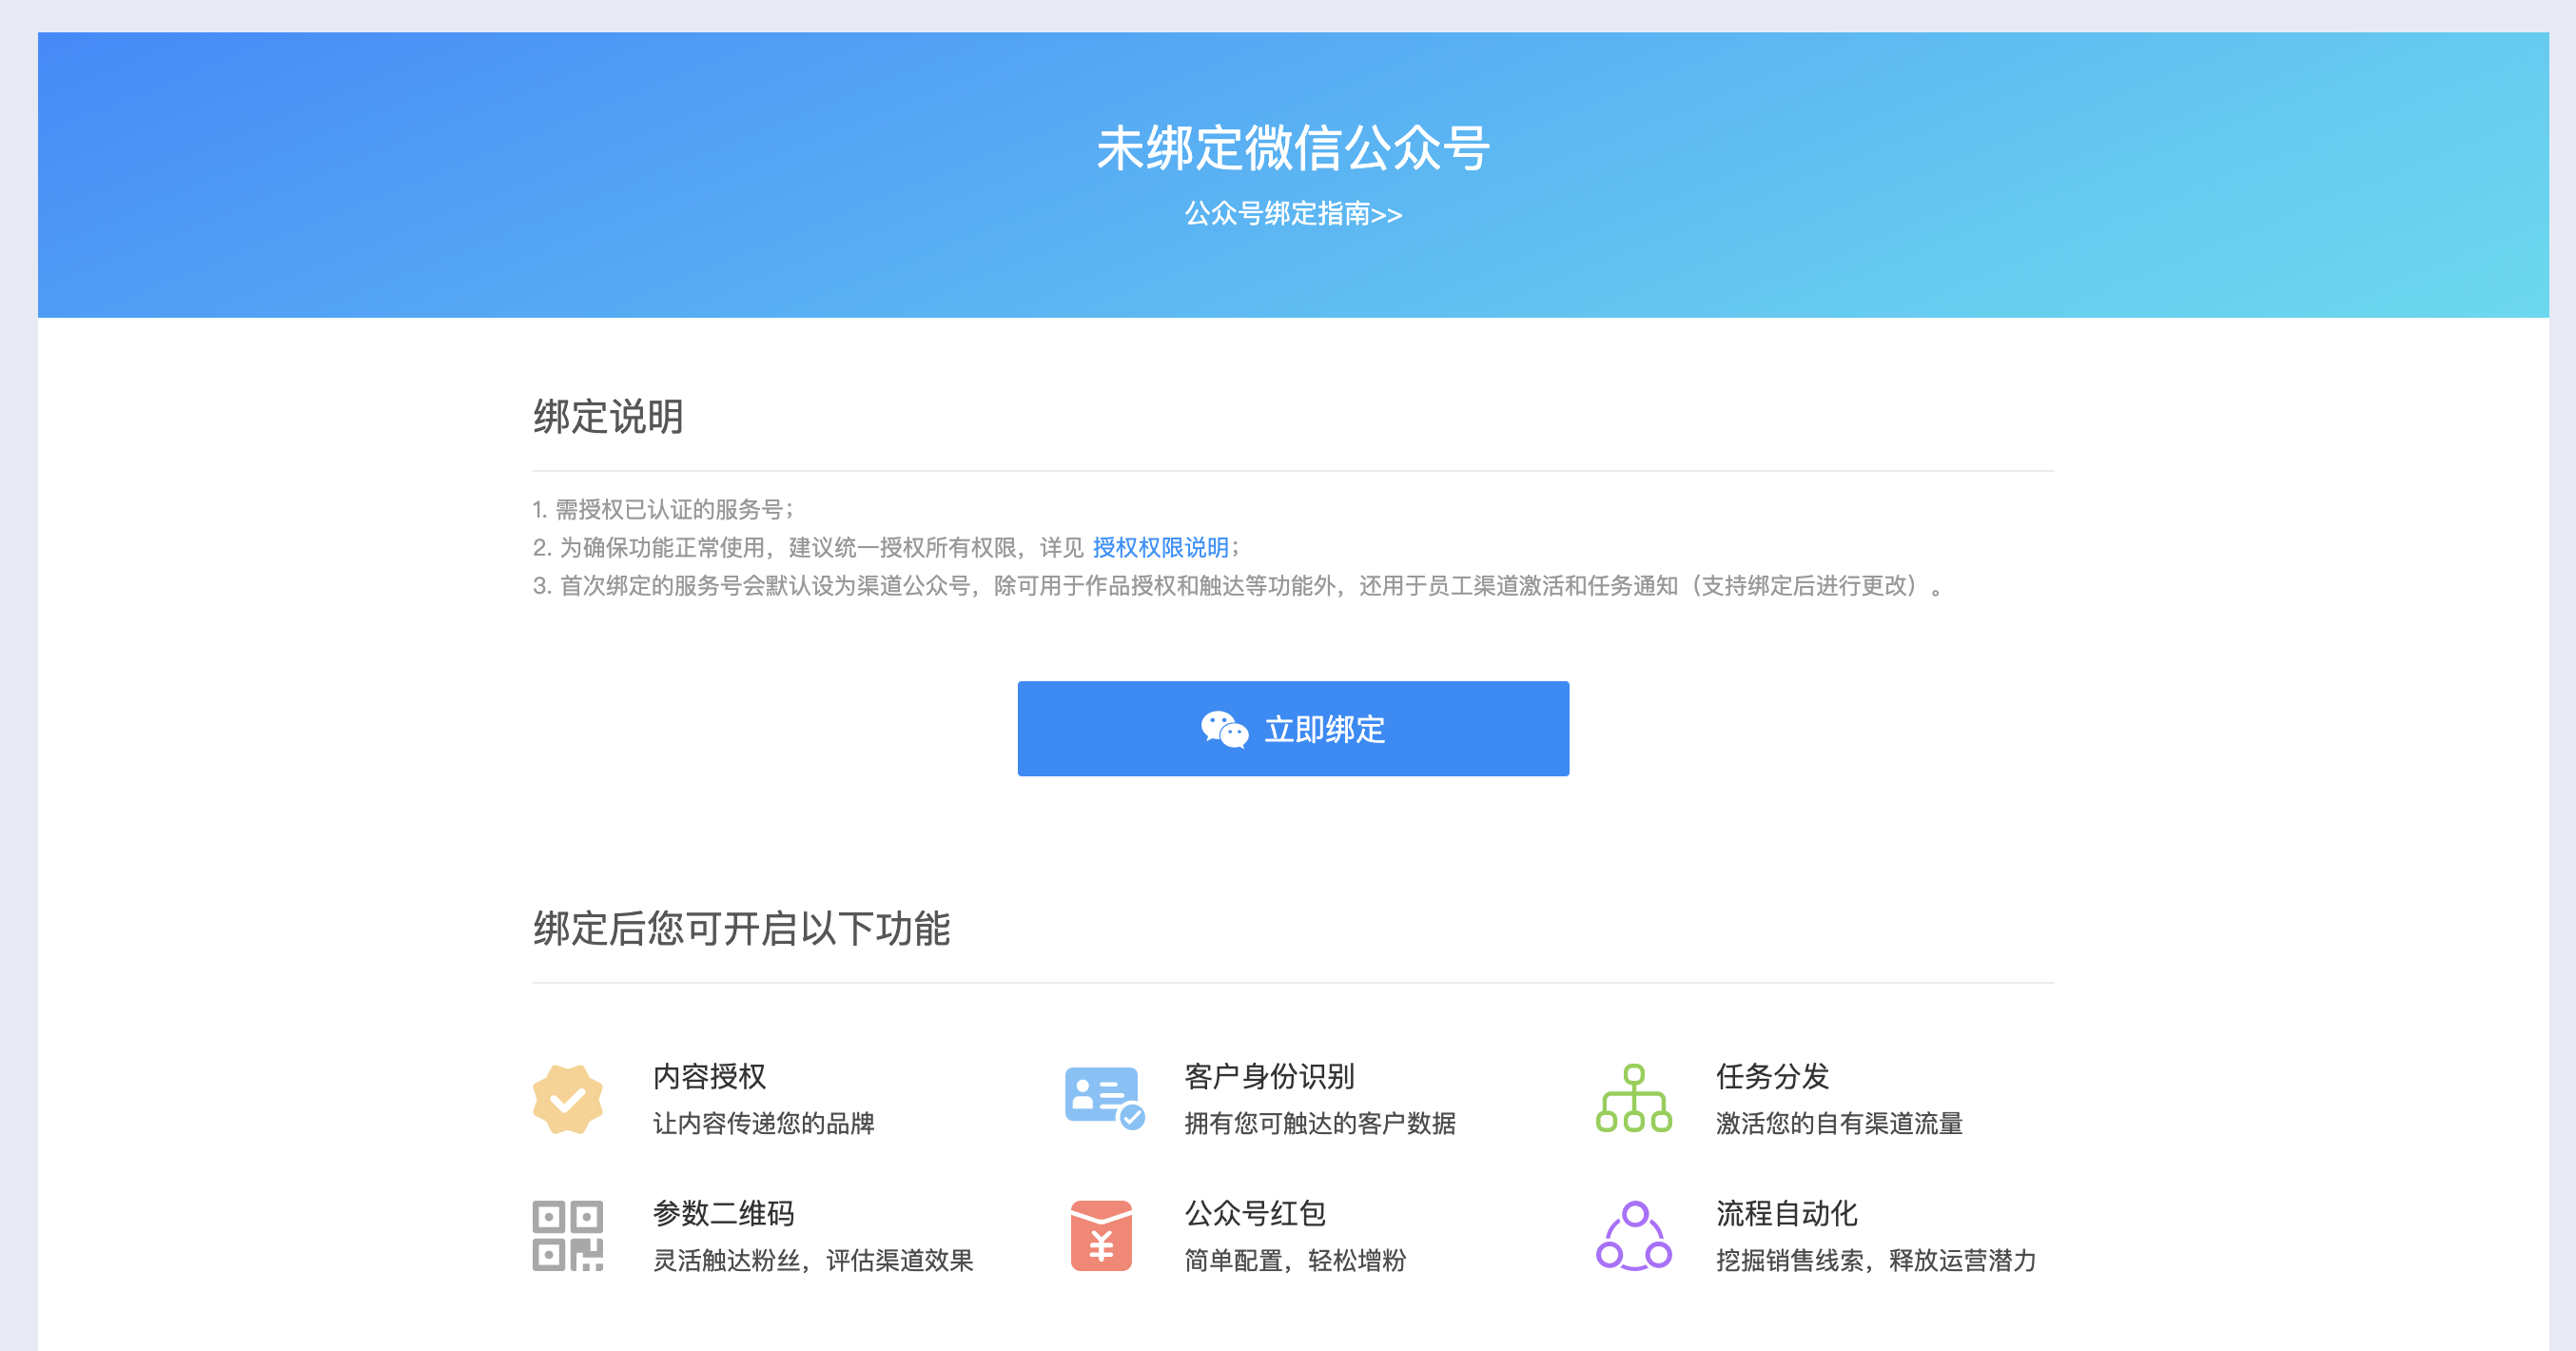Click the text 灵活触达粉丝,评估渠道效果
The width and height of the screenshot is (2576, 1351).
point(812,1260)
